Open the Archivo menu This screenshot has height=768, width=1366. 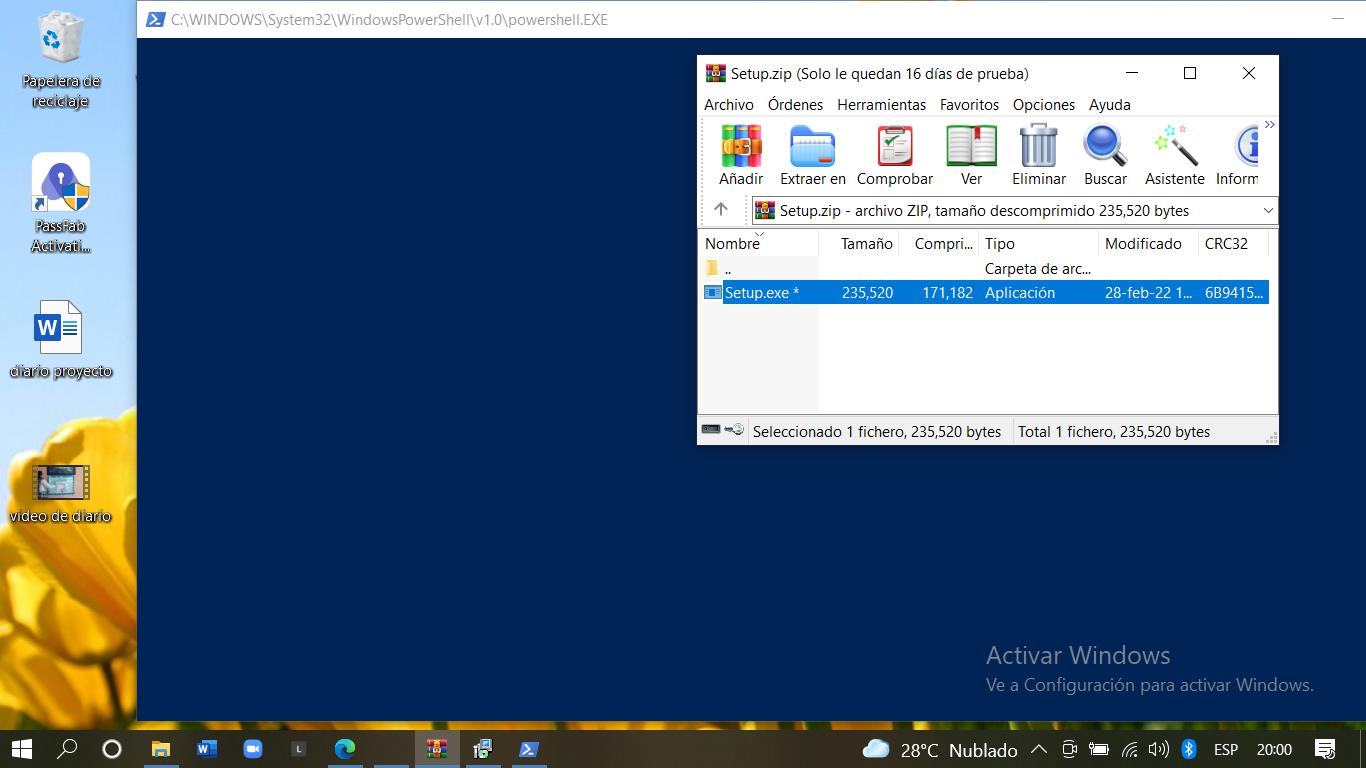728,105
